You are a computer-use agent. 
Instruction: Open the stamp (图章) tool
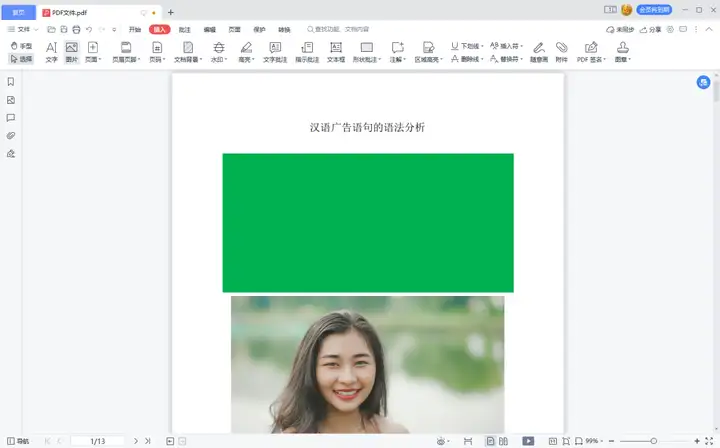(623, 52)
